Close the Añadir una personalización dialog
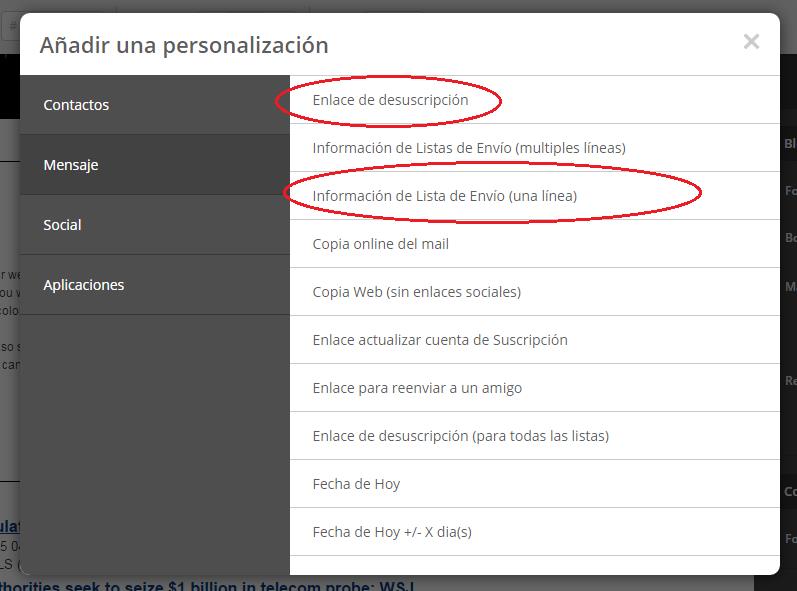 point(751,42)
